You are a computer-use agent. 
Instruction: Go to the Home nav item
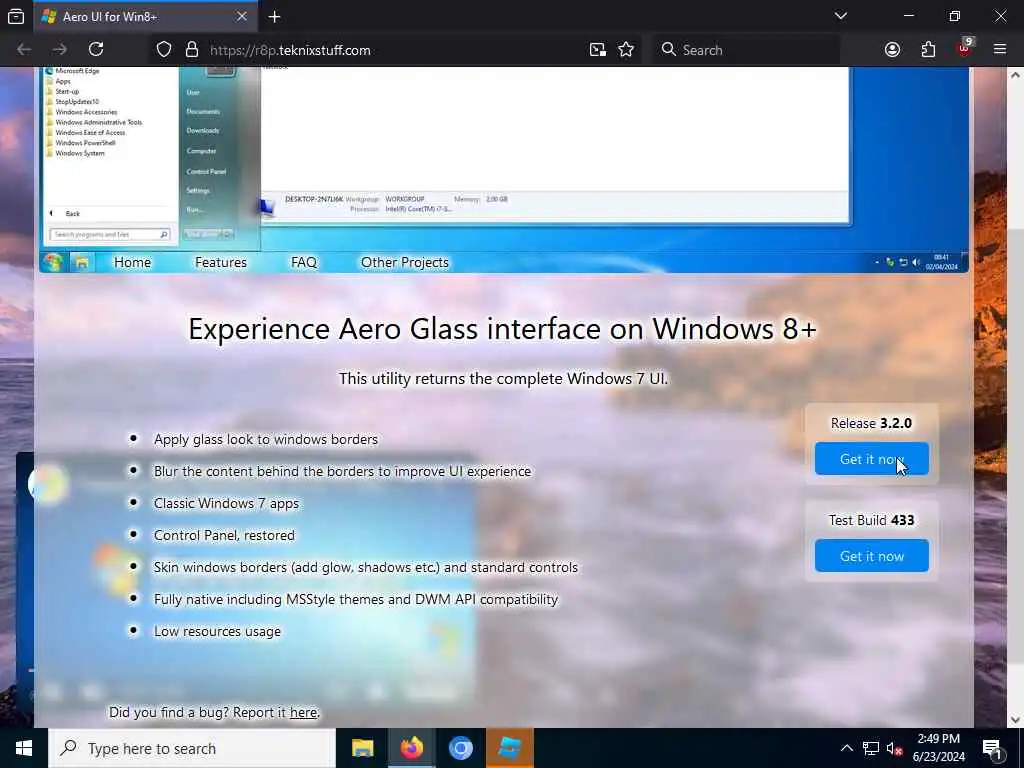(x=133, y=263)
